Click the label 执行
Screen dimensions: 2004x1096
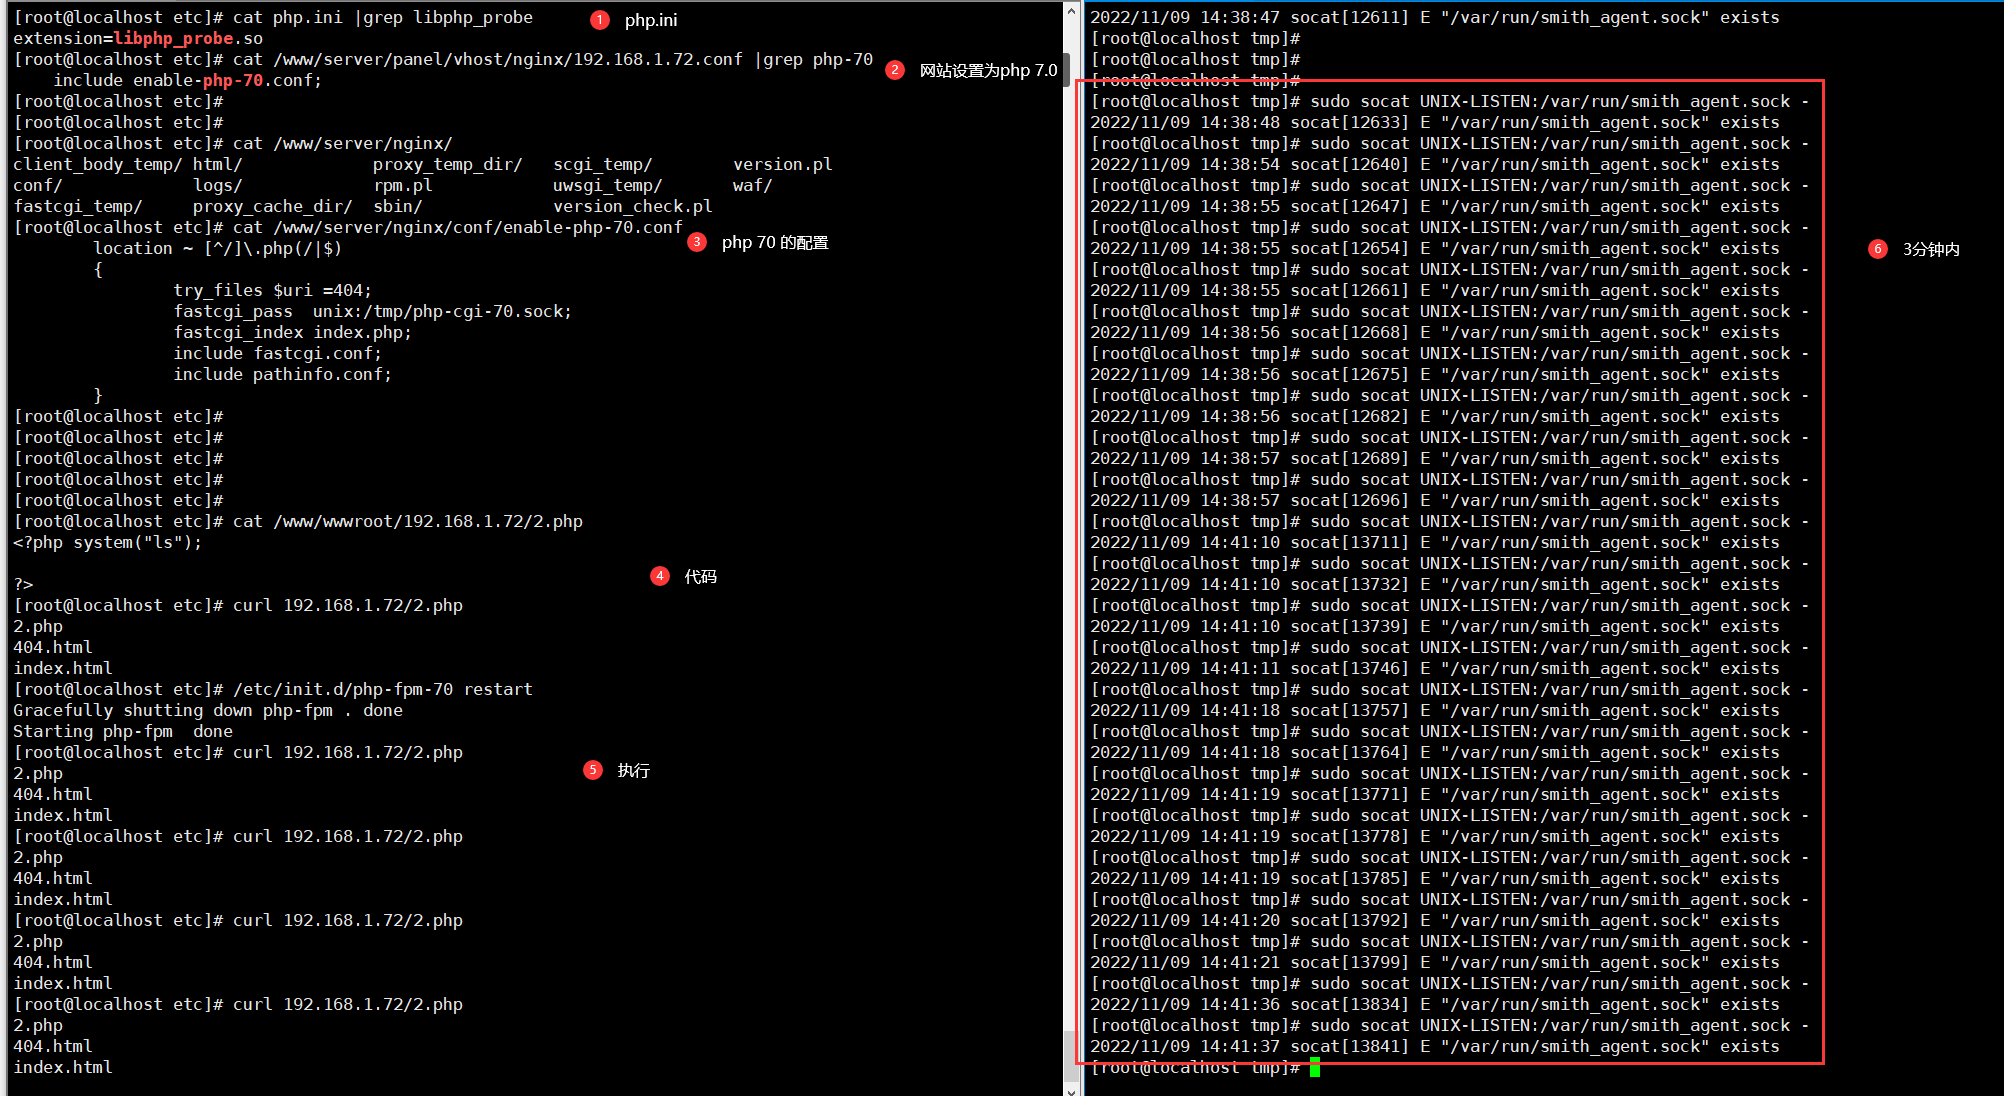tap(634, 770)
